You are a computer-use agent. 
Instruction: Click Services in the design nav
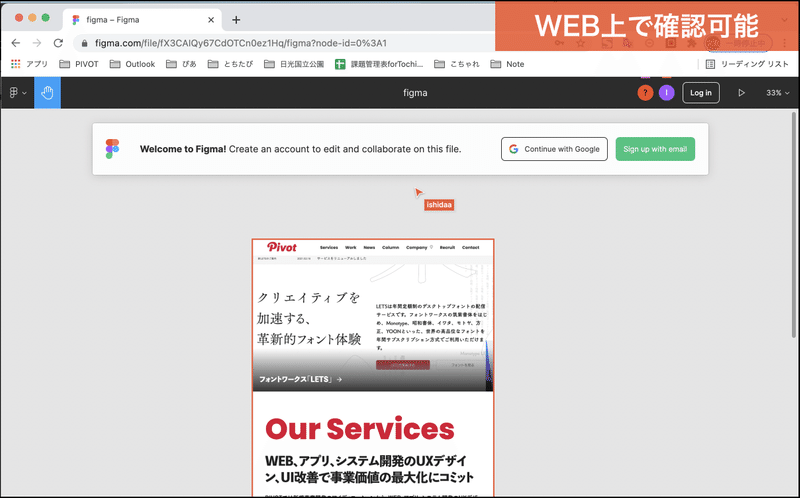click(329, 247)
